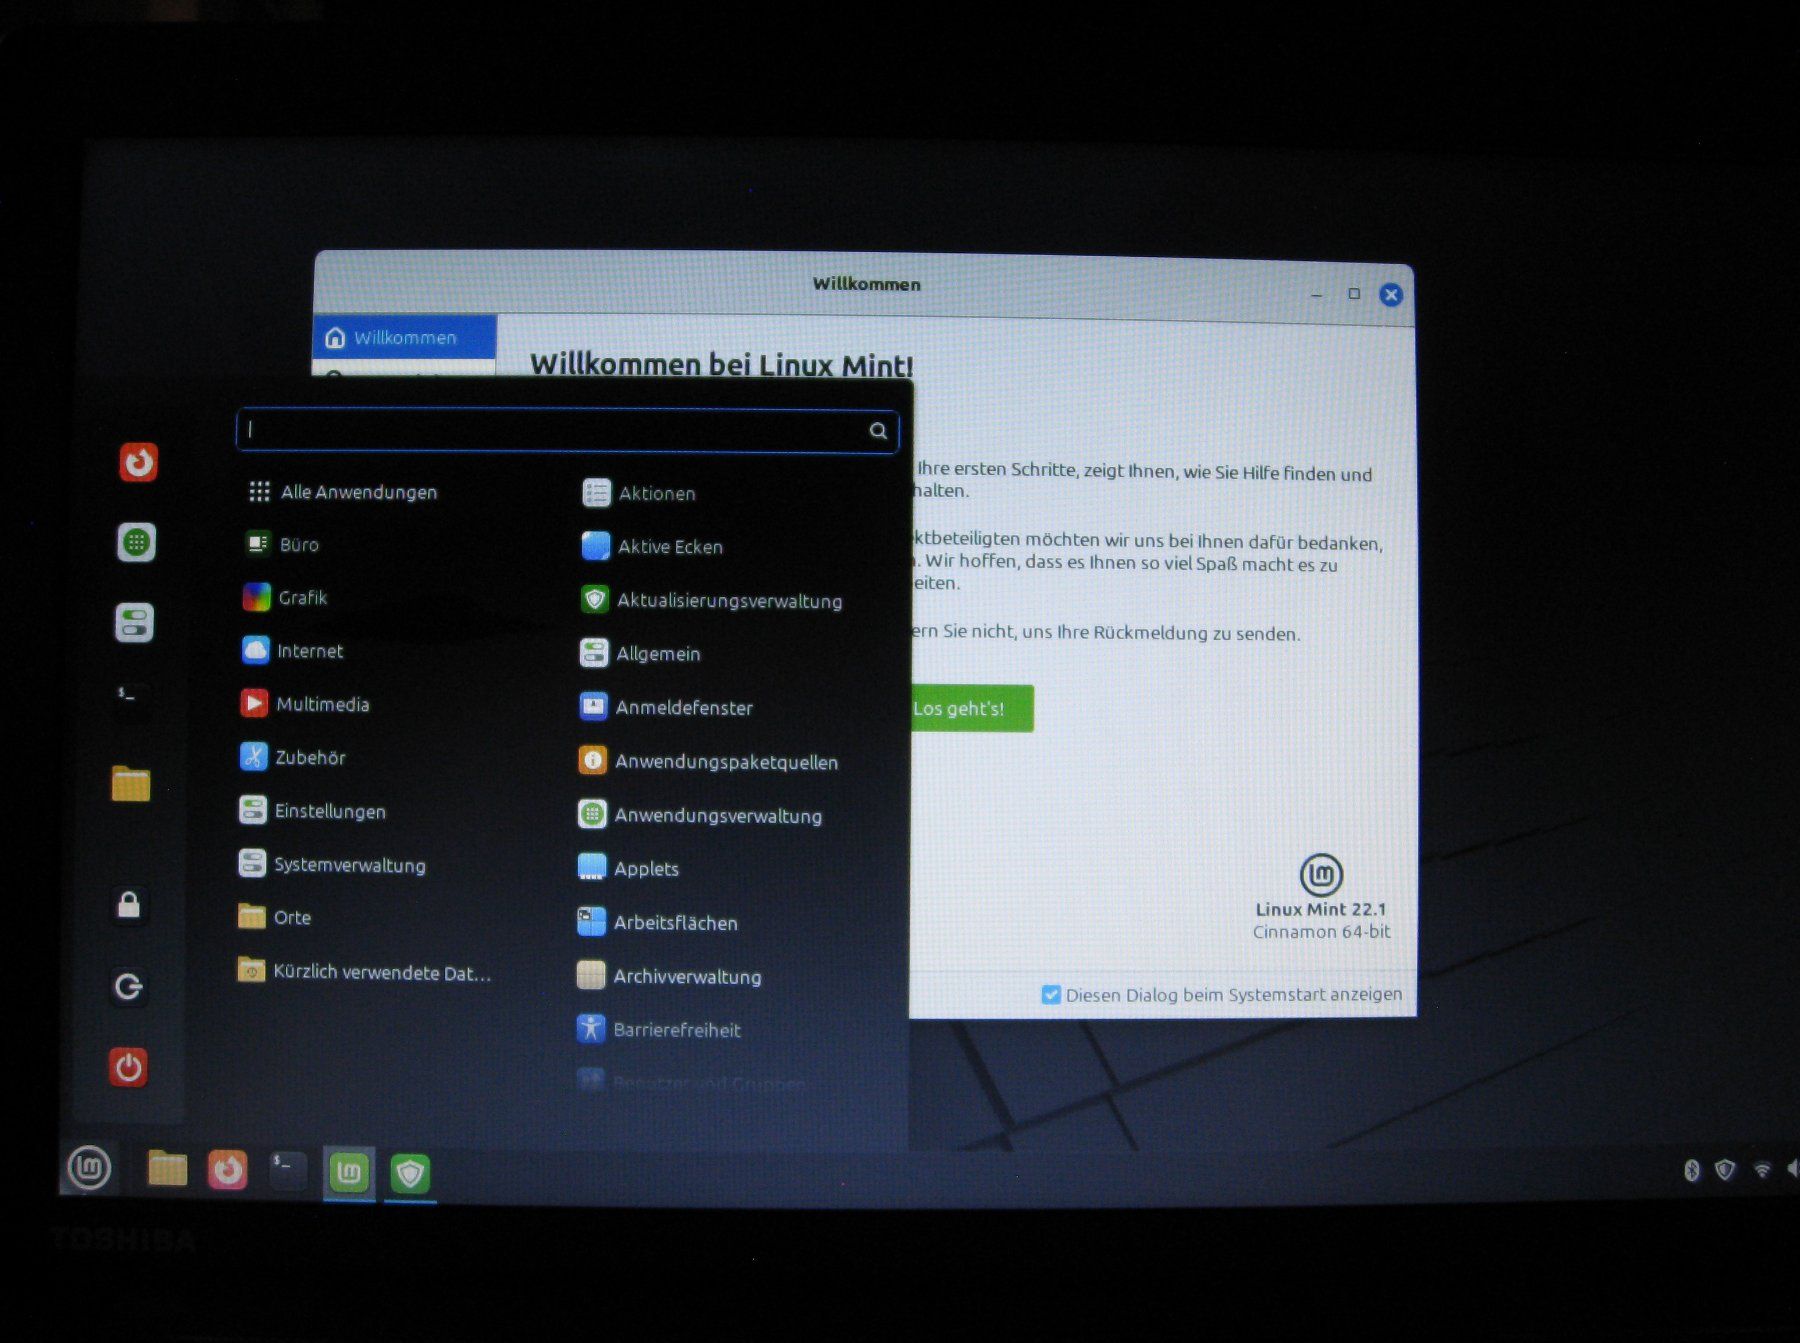Open Software Manager from menu favorites sidebar

coord(136,543)
